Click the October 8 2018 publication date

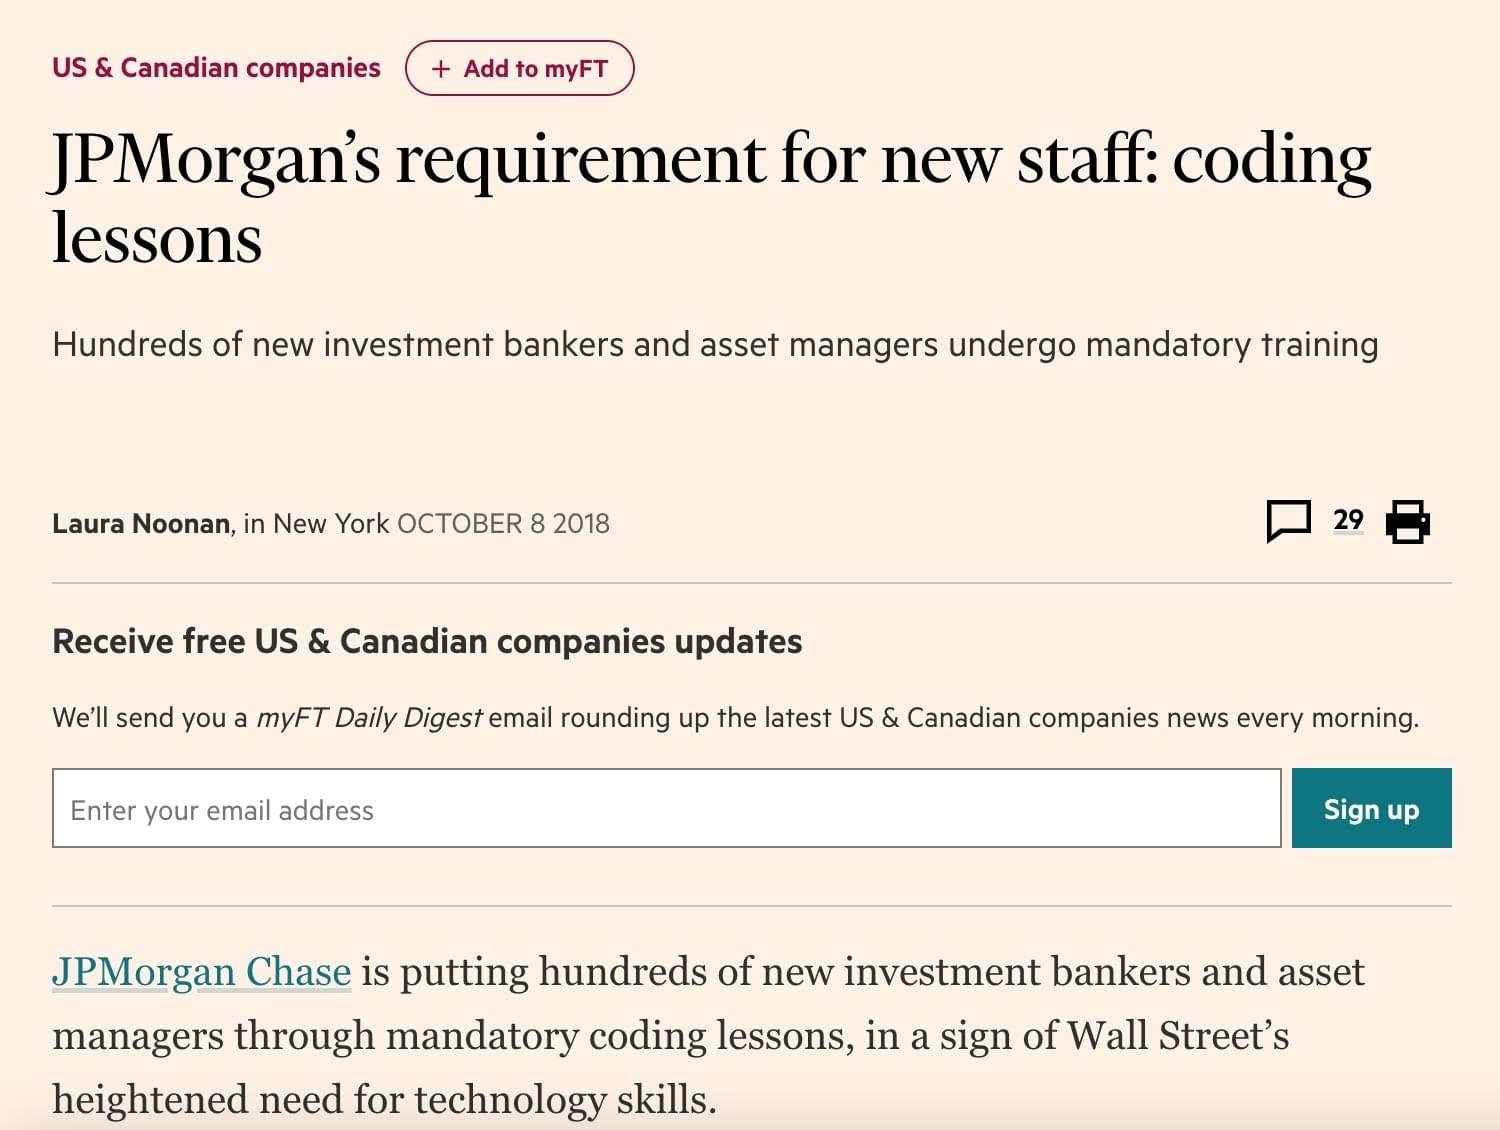[x=503, y=524]
